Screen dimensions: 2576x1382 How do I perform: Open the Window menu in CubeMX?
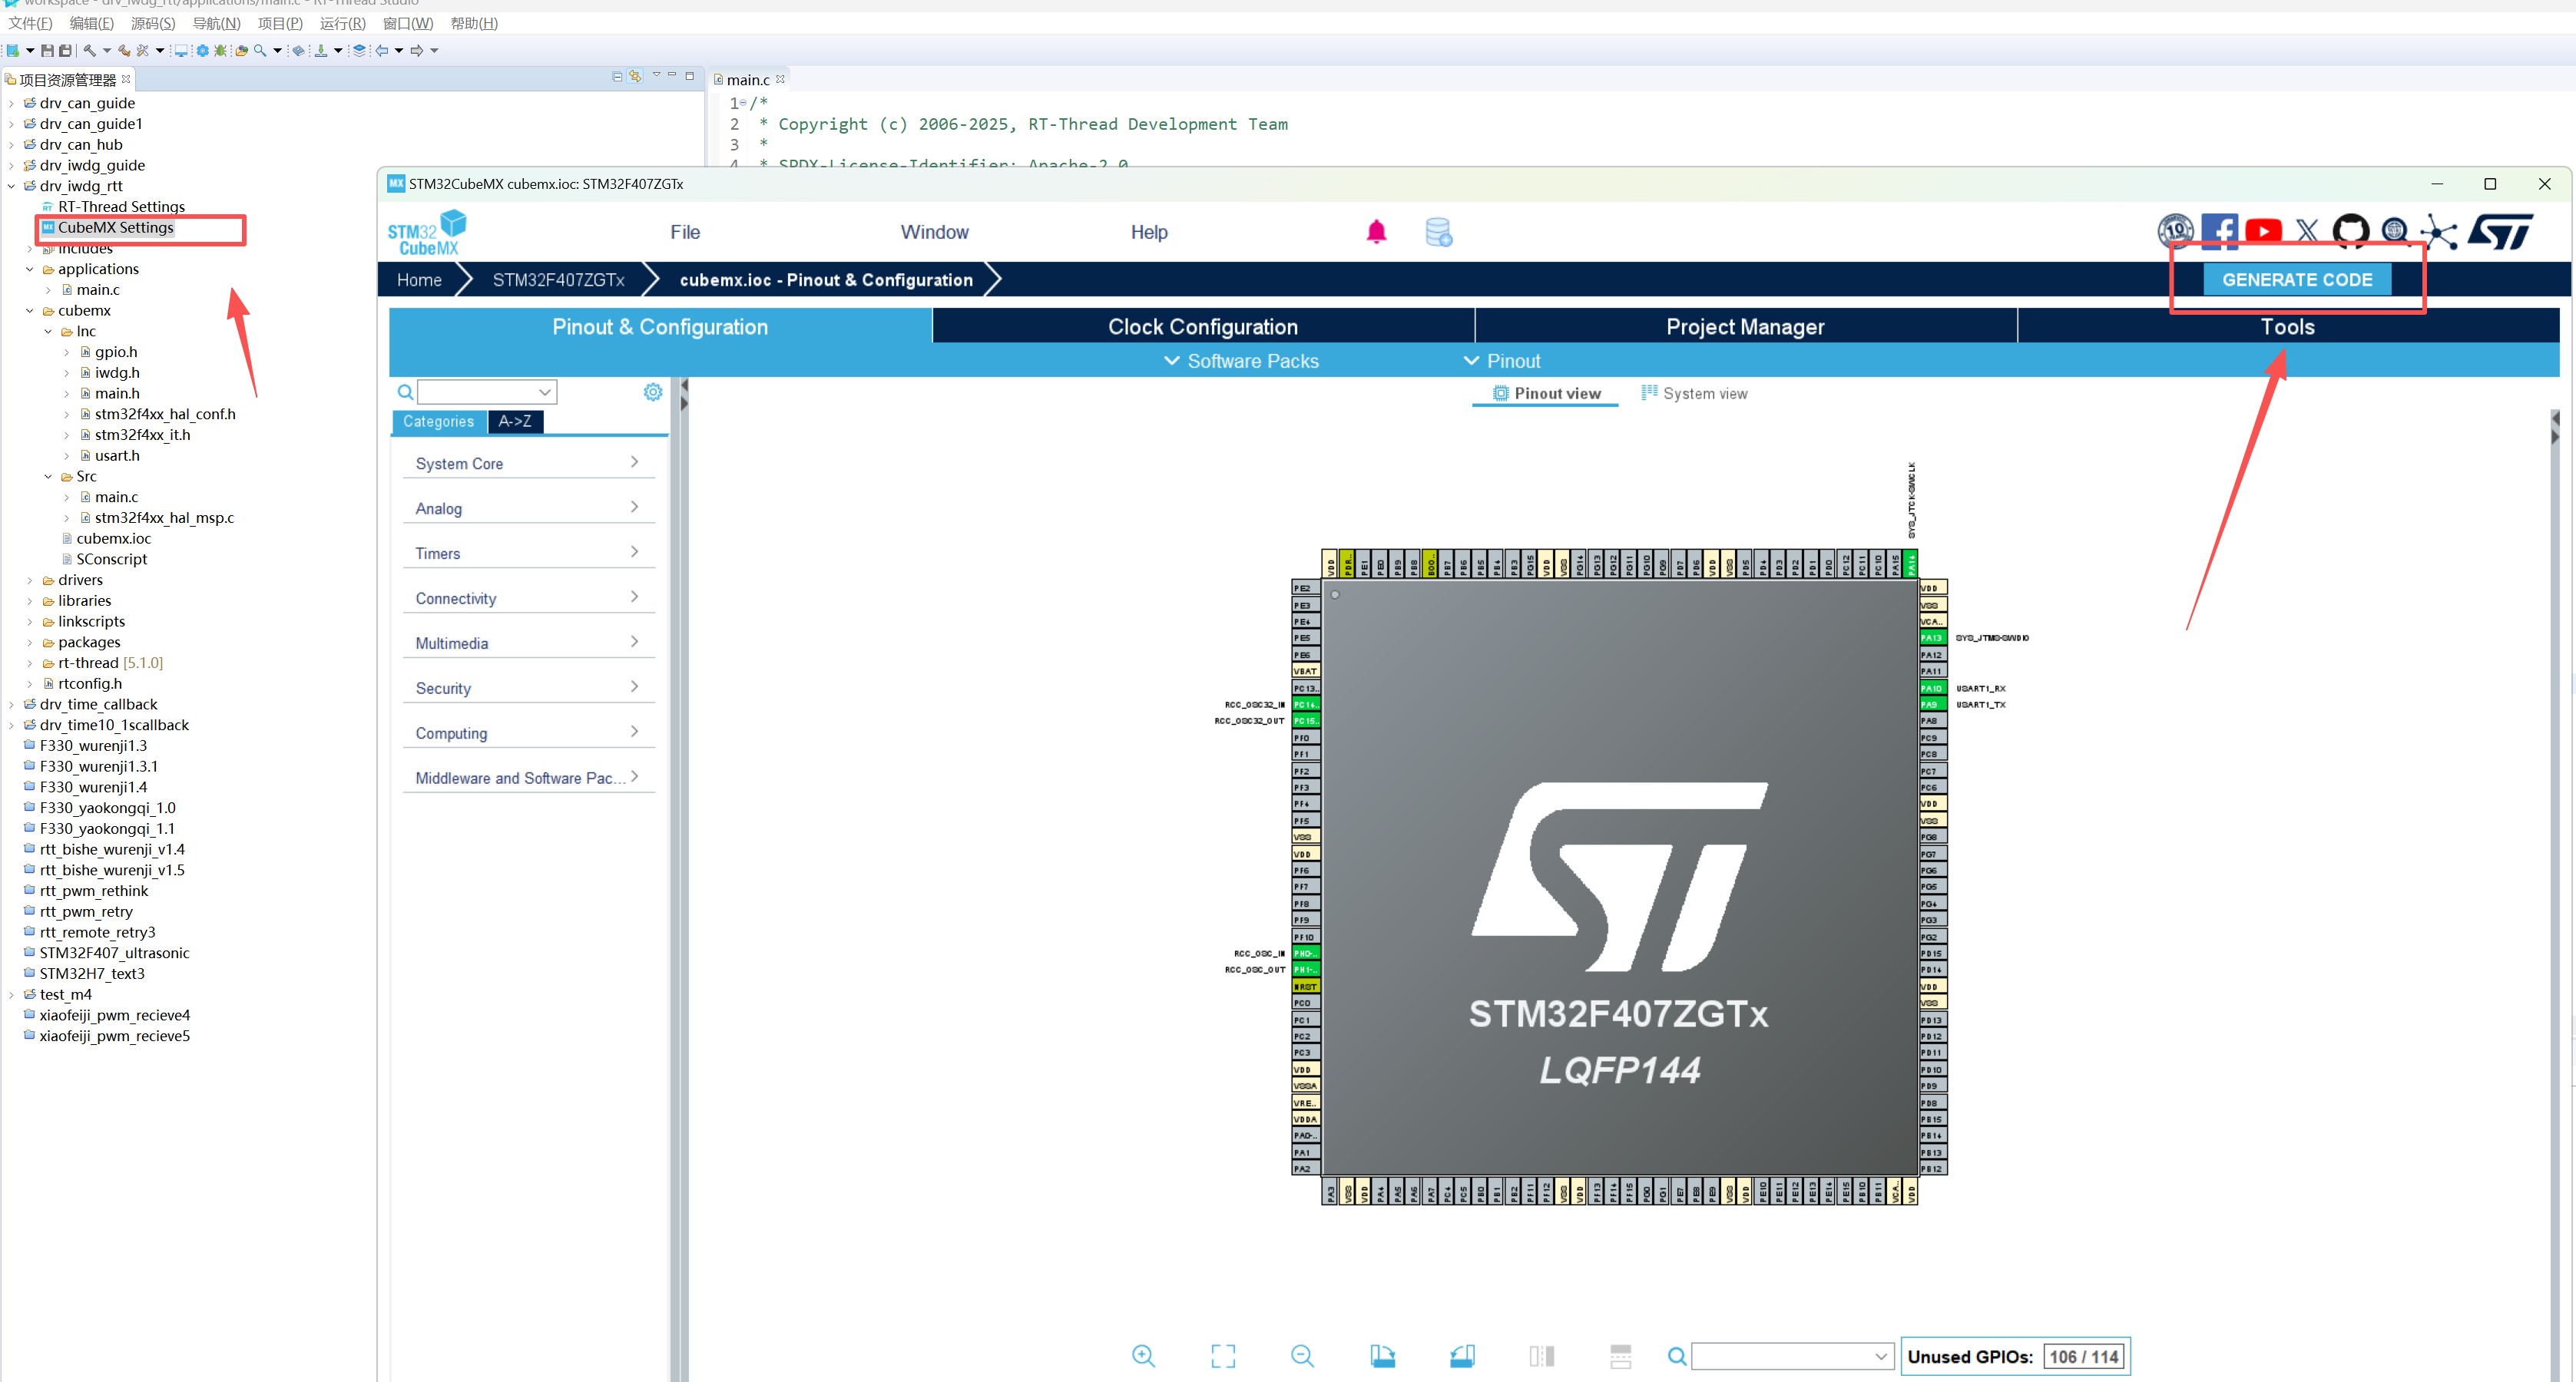tap(934, 232)
